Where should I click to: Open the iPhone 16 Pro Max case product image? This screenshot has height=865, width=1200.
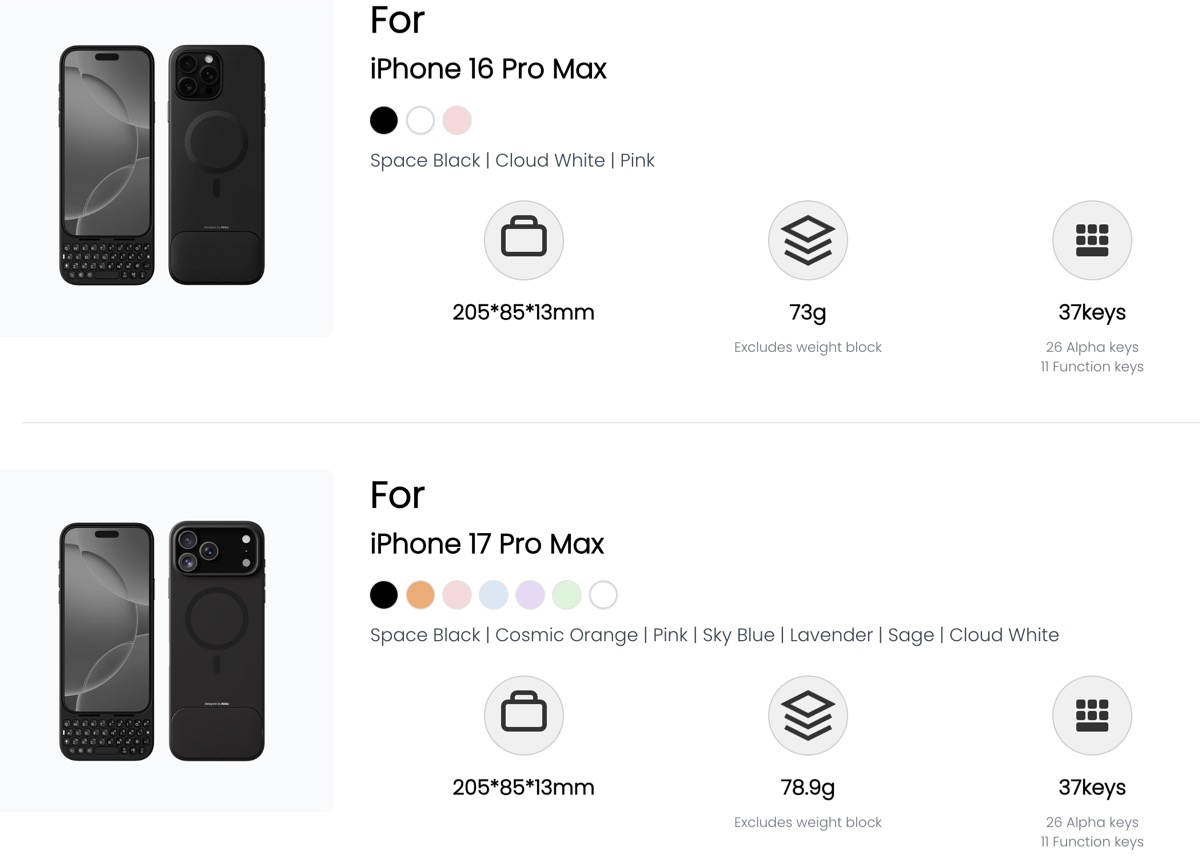[x=162, y=165]
